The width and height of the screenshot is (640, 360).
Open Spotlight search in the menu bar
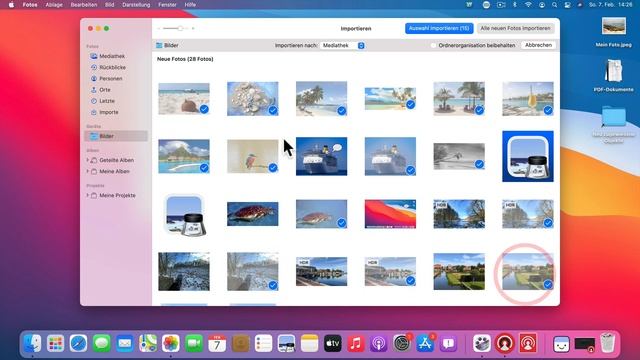point(554,5)
